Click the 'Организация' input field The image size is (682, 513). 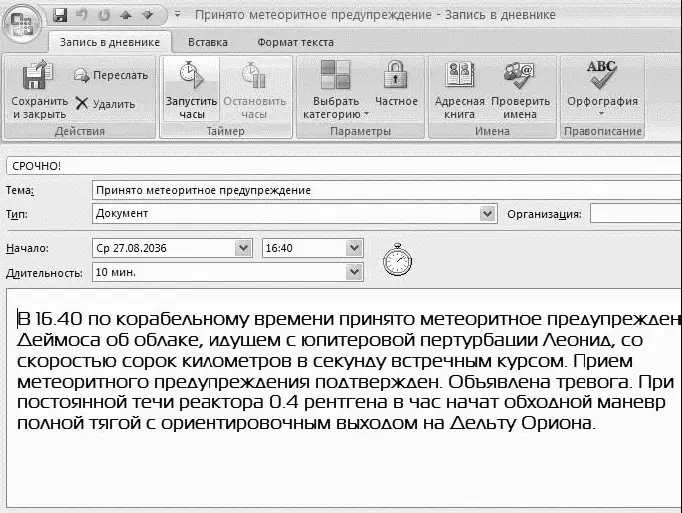point(635,213)
